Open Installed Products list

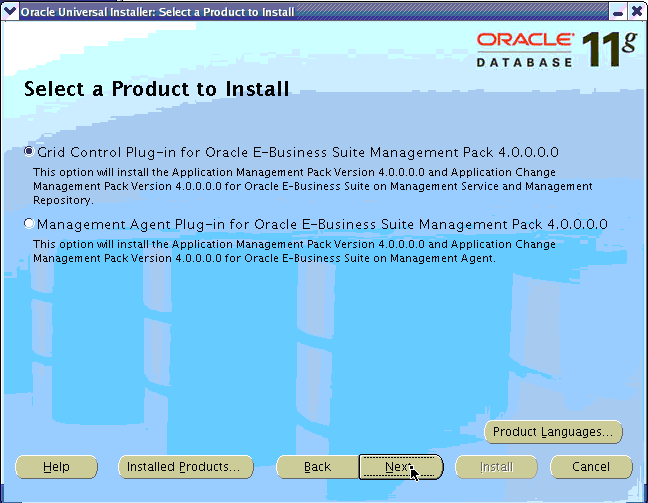coord(186,467)
